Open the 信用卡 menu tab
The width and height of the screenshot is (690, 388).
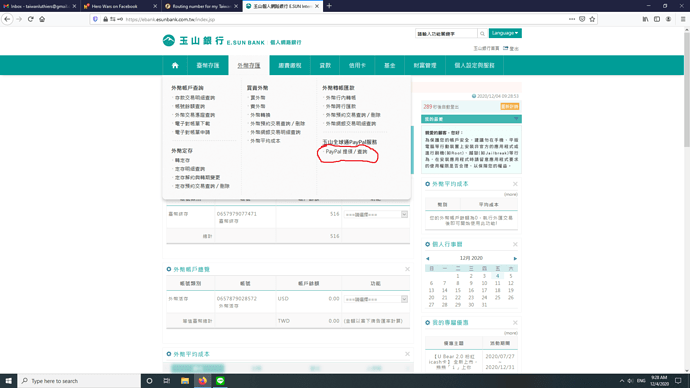click(357, 65)
